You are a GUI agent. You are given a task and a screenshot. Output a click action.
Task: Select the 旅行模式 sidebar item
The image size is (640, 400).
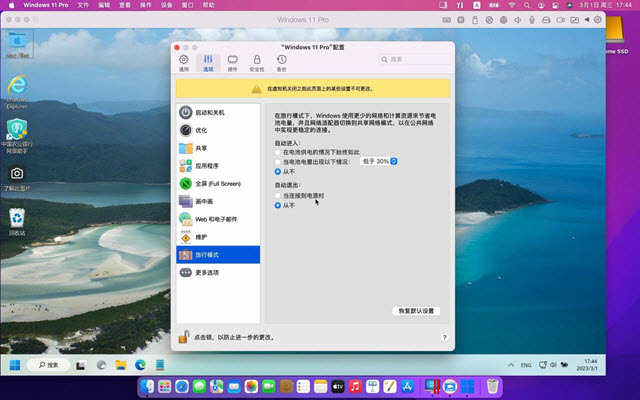click(218, 255)
